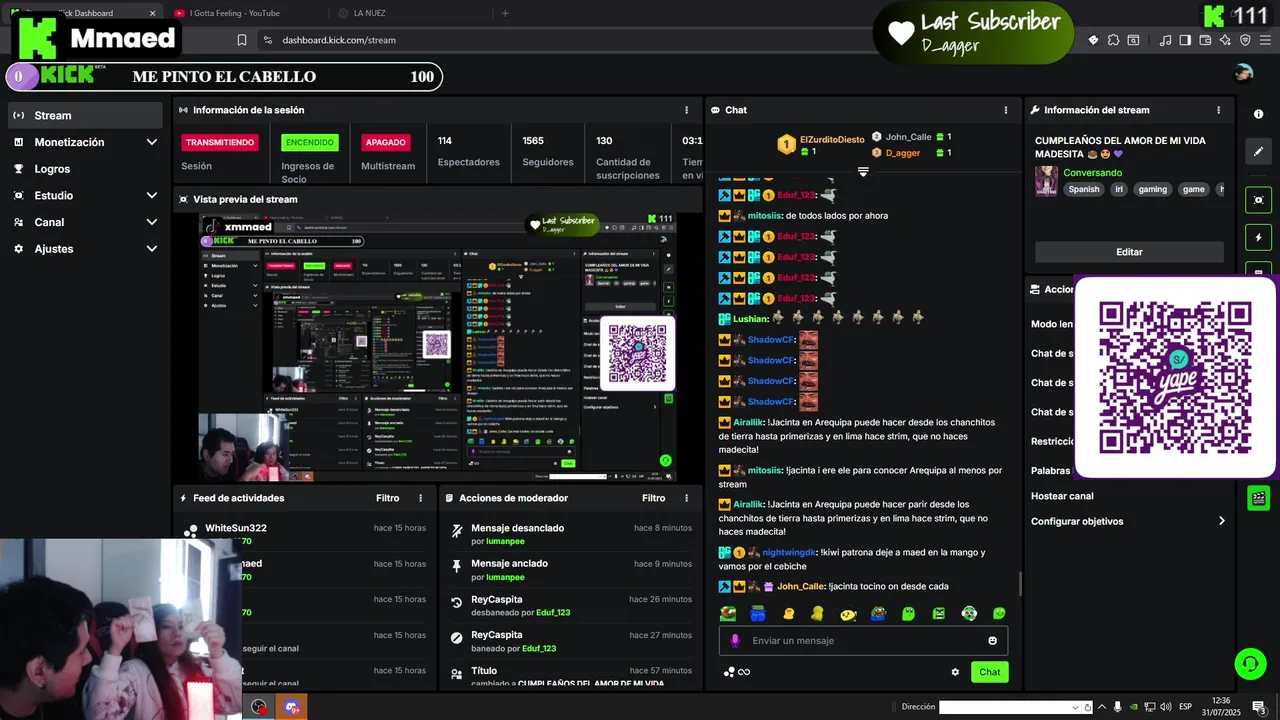
Task: Click the Editar stream info button
Action: point(1129,252)
